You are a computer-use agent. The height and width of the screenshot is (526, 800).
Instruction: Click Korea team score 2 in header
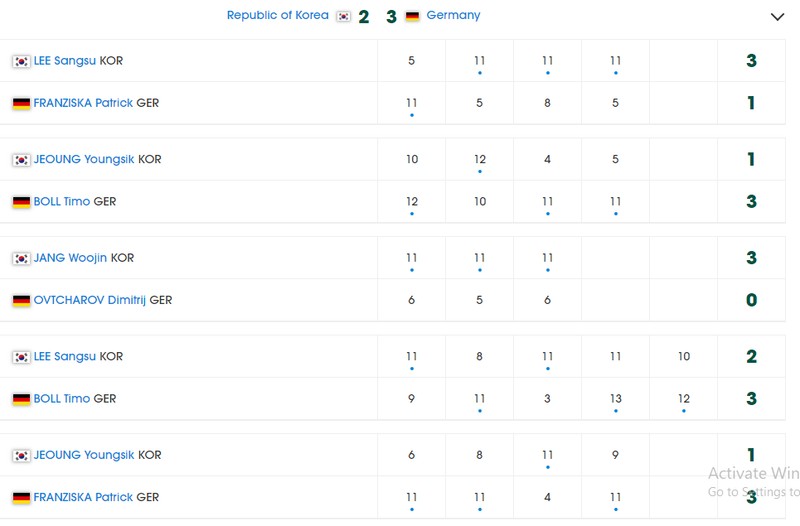tap(364, 17)
